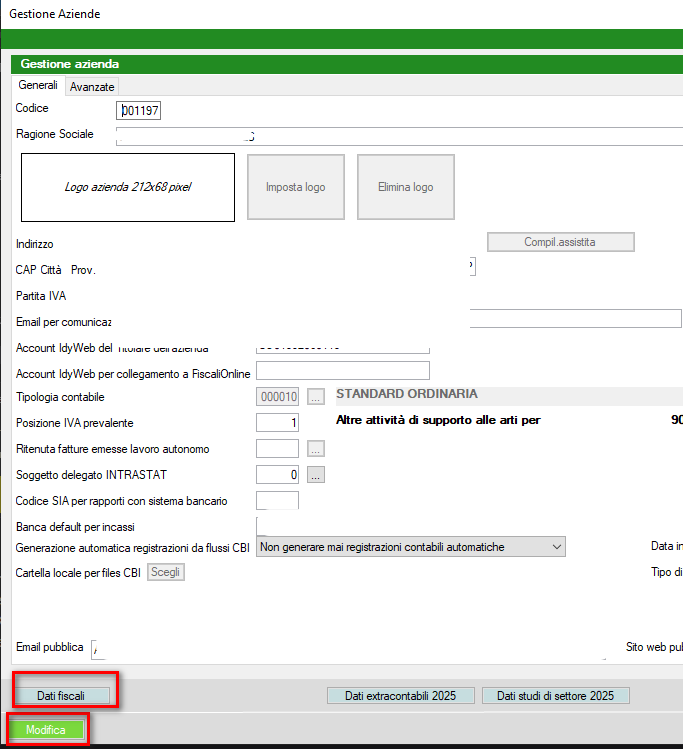Select the logo azienda placeholder box
This screenshot has height=749, width=683.
click(x=127, y=188)
